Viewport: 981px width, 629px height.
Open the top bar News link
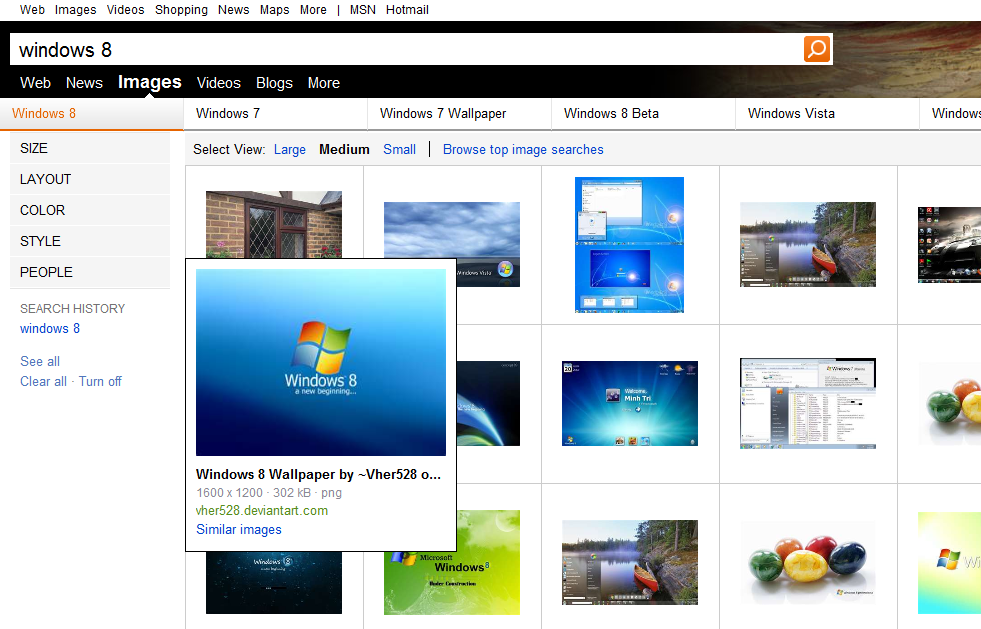[233, 9]
